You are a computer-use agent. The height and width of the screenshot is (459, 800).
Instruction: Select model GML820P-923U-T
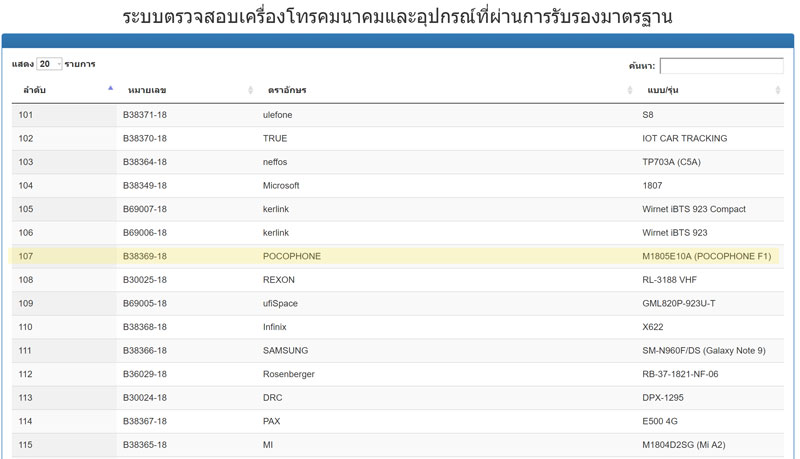click(x=679, y=303)
